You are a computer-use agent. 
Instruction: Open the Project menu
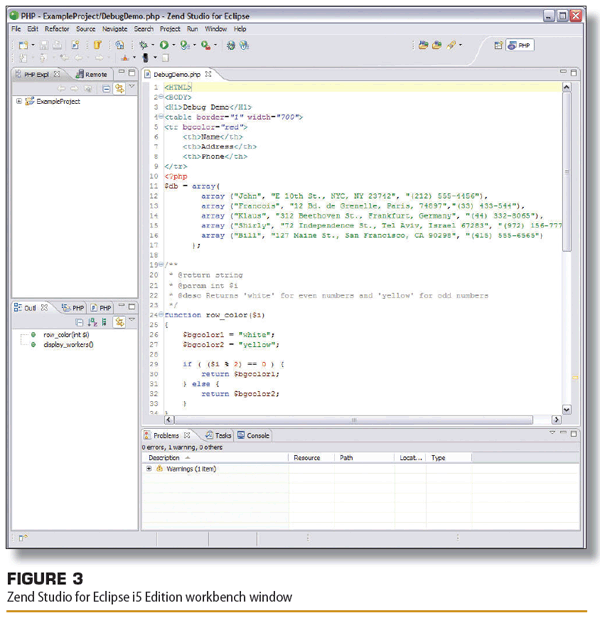click(x=170, y=29)
